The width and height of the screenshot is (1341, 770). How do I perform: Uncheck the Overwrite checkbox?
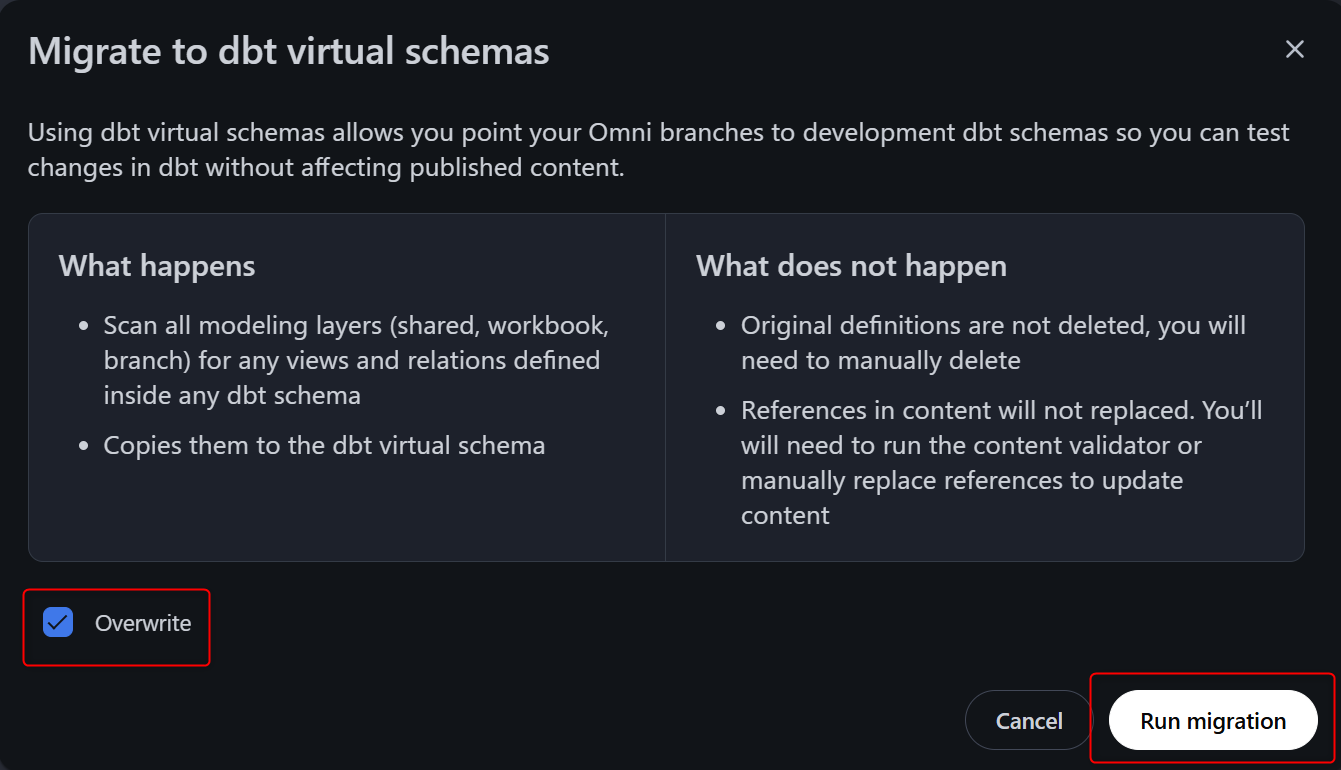coord(58,623)
